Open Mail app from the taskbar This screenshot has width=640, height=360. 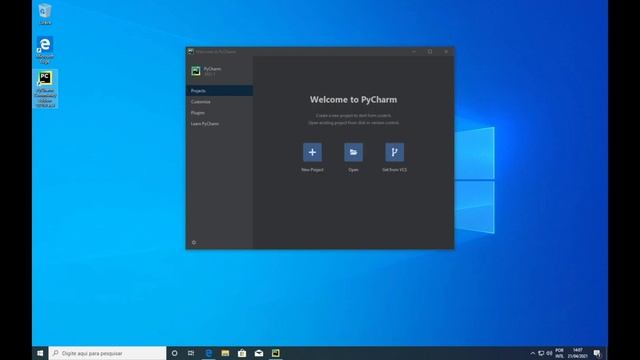coord(259,353)
